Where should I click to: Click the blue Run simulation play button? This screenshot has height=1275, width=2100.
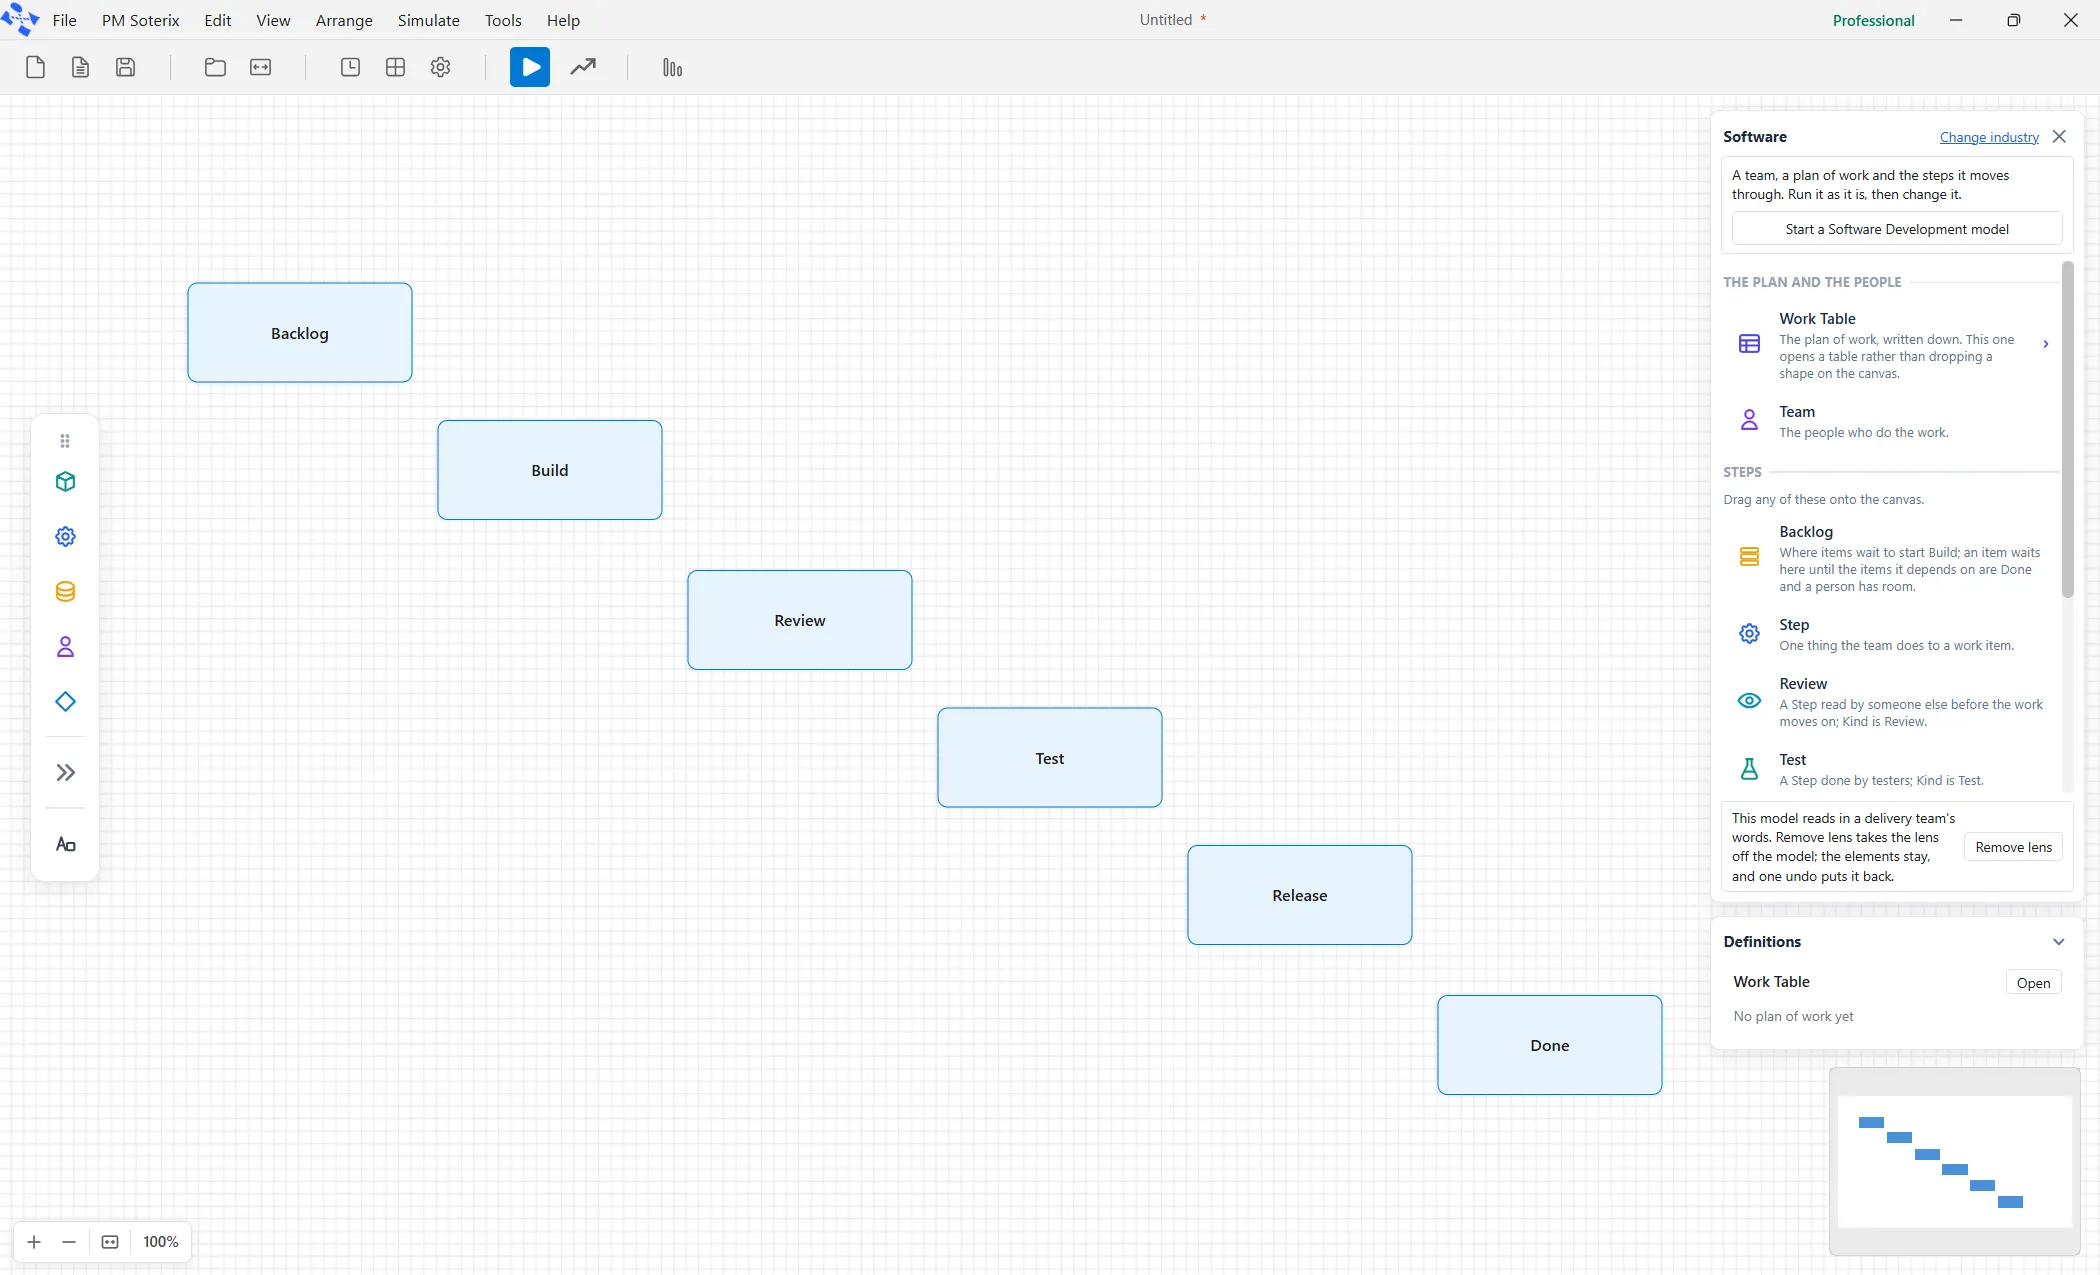pyautogui.click(x=530, y=67)
